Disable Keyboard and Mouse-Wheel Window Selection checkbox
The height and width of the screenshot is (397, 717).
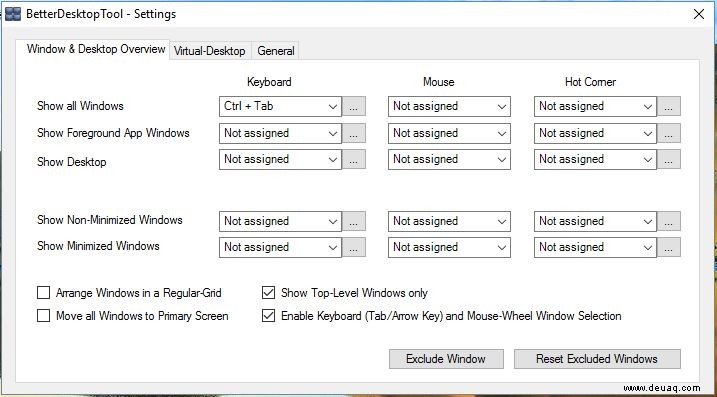[268, 316]
